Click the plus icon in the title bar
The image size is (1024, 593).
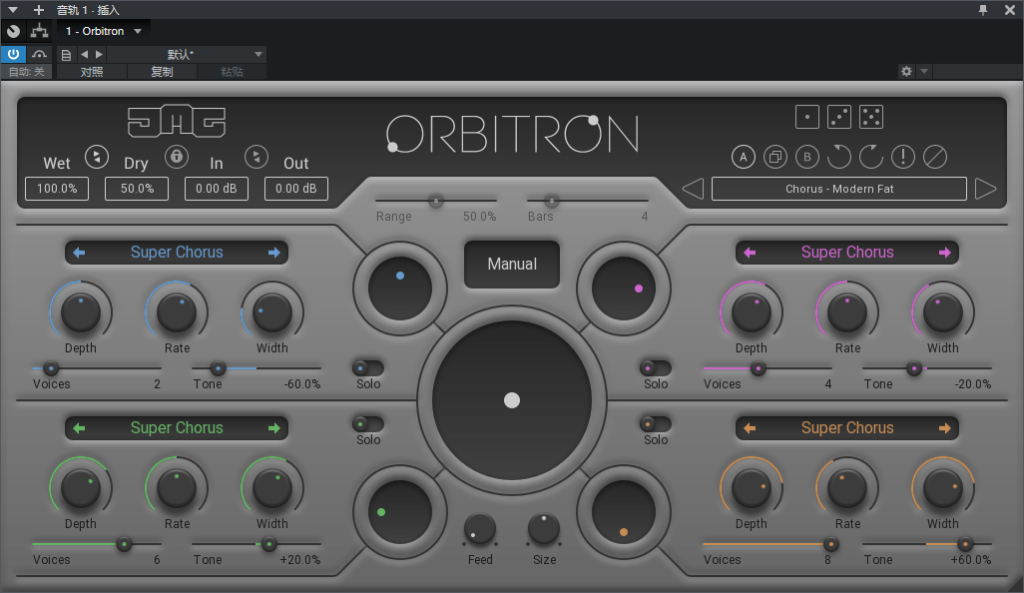pos(39,10)
